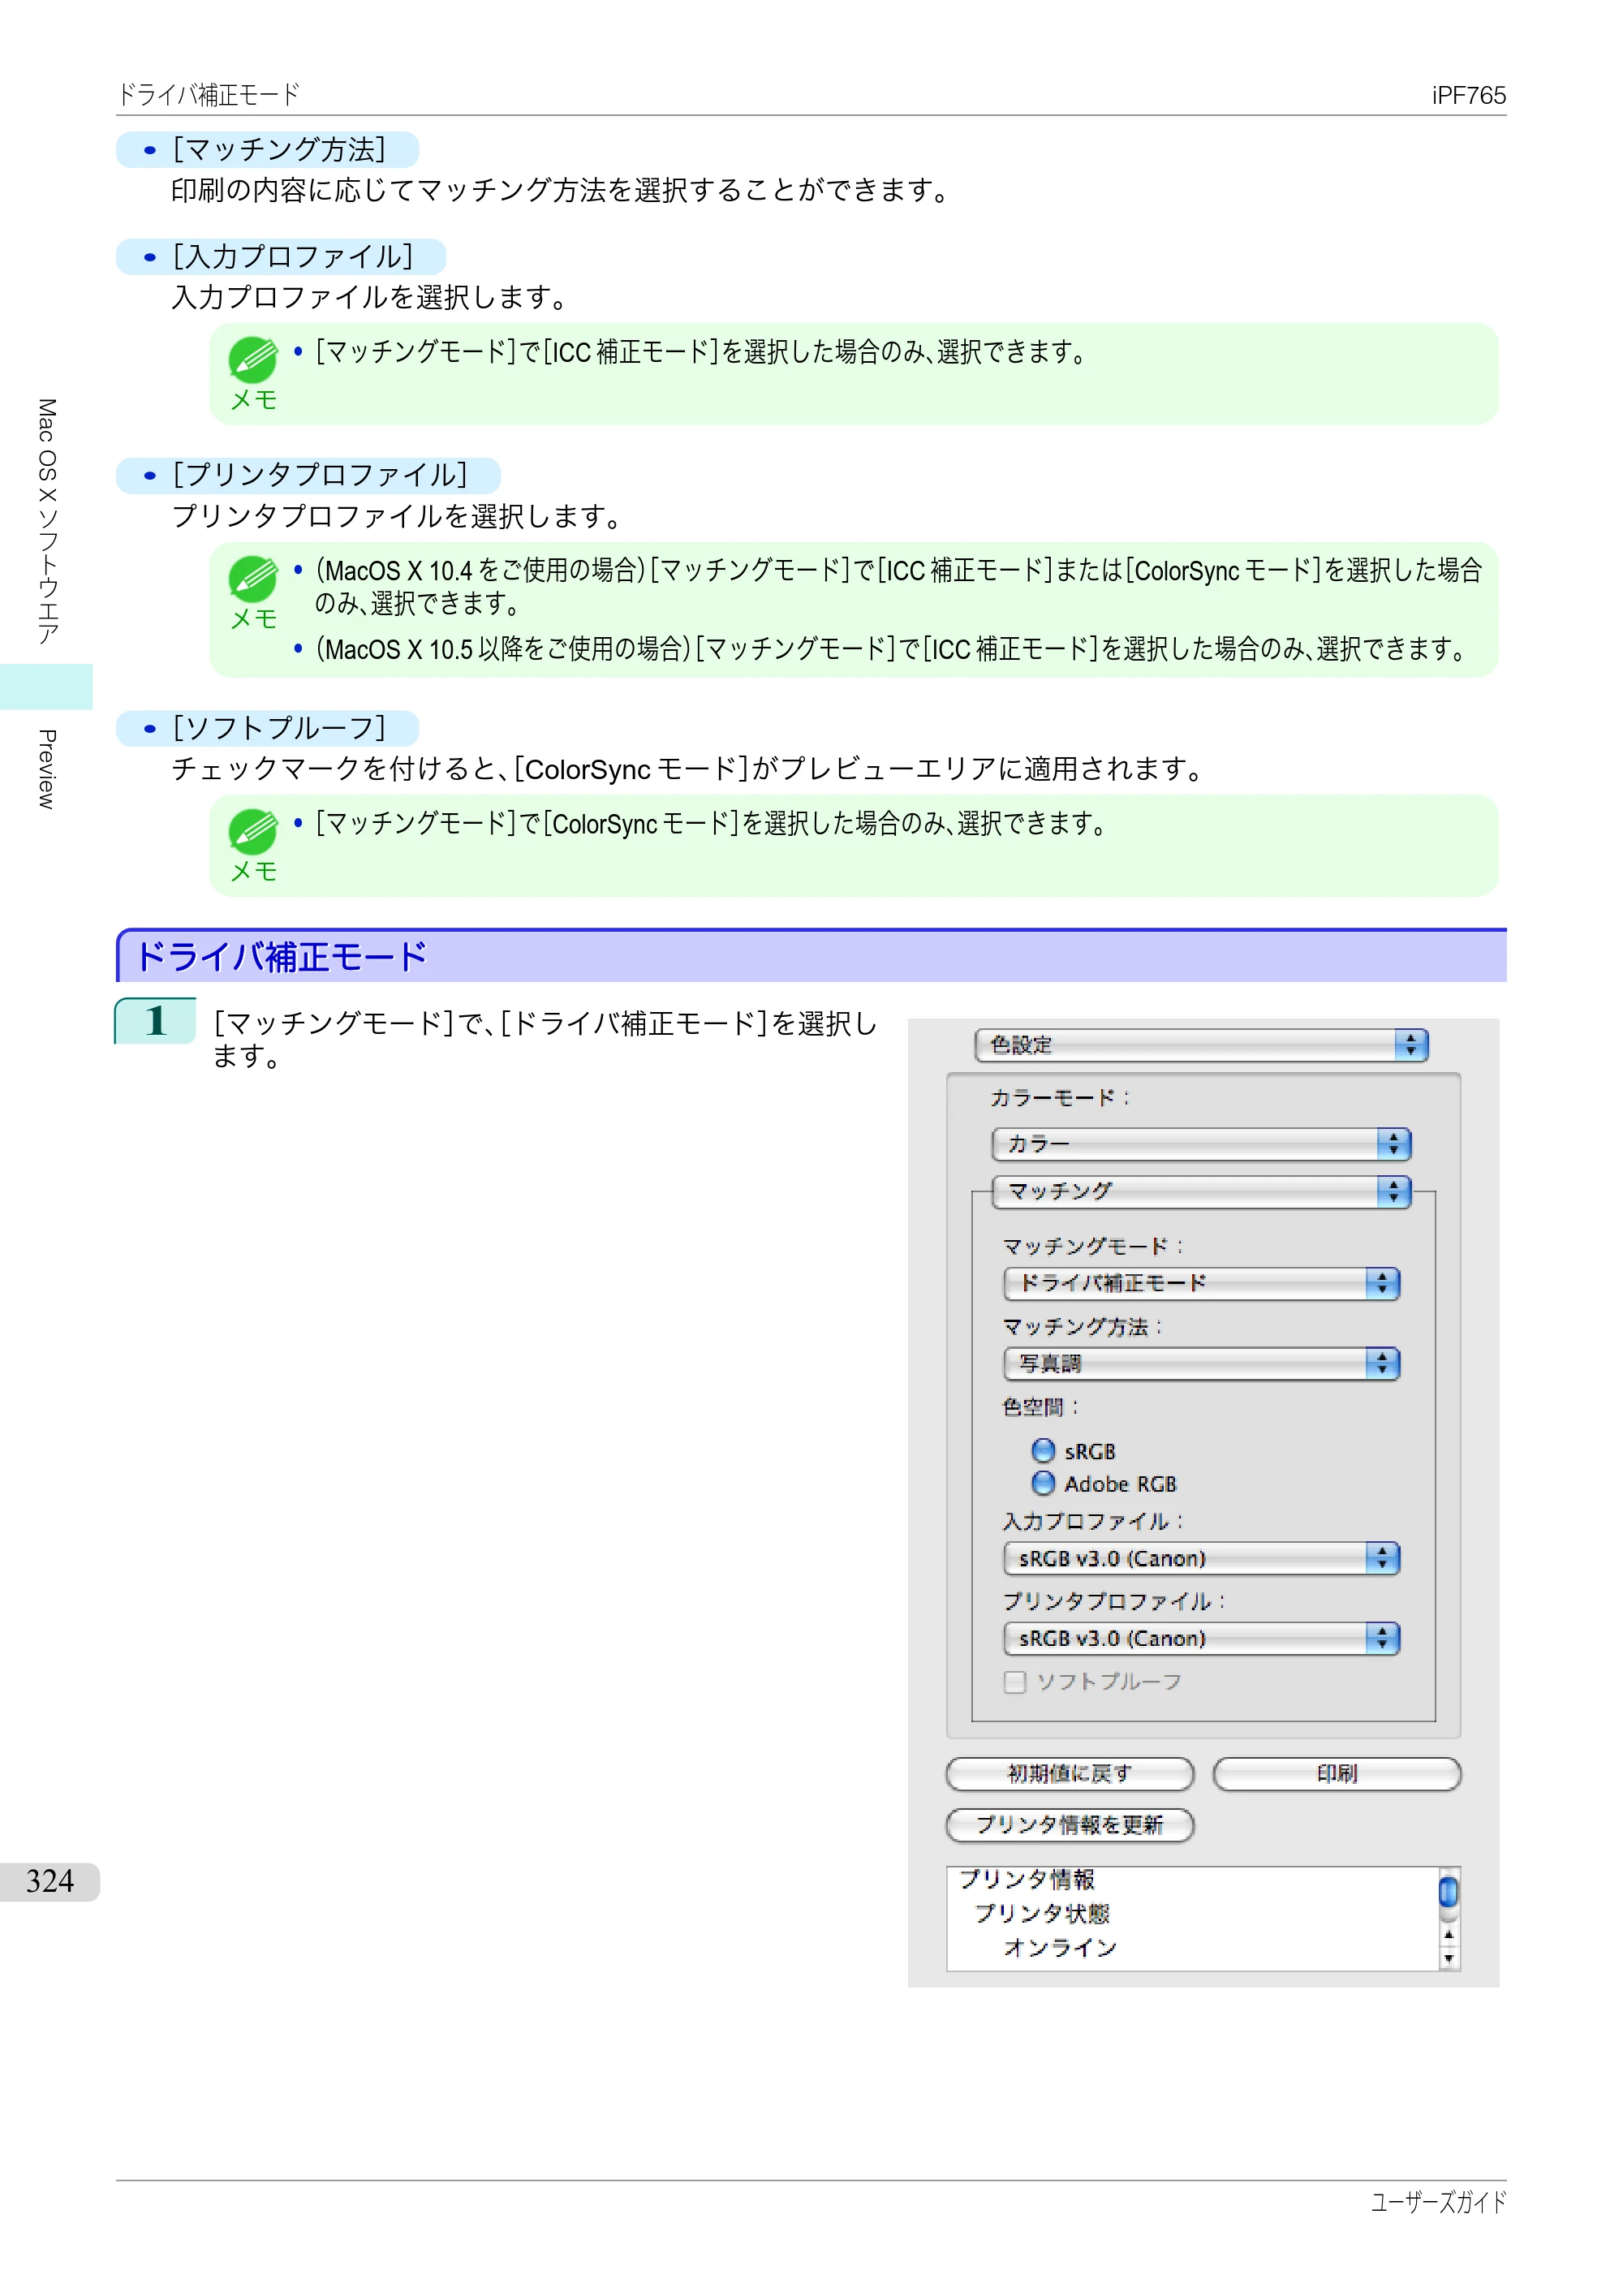Toggle the ソフトプルーフ checkbox
The image size is (1623, 2296).
(x=1015, y=1682)
